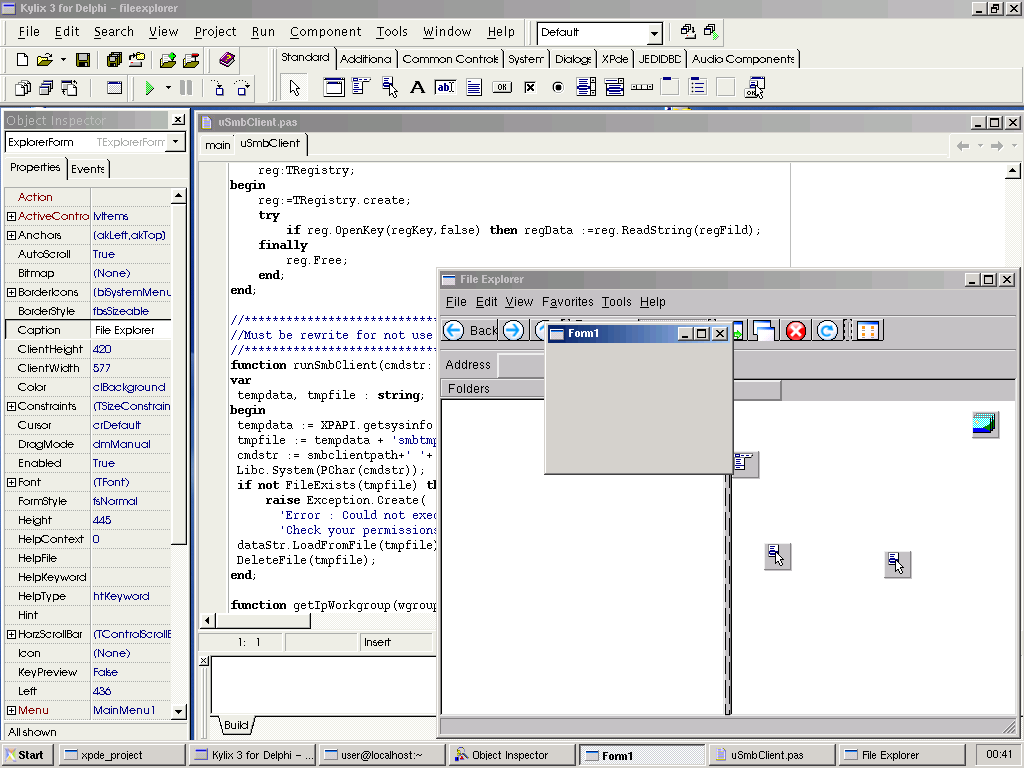Select the arrow pointer tool in component palette
Image resolution: width=1024 pixels, height=768 pixels.
[295, 88]
